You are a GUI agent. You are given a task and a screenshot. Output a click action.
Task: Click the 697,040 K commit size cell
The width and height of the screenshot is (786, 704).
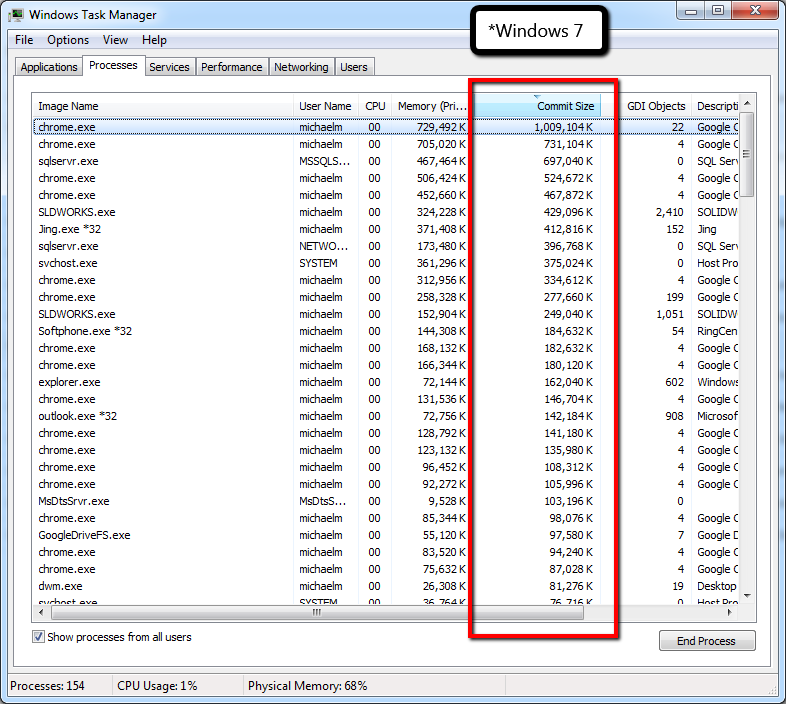tap(568, 161)
